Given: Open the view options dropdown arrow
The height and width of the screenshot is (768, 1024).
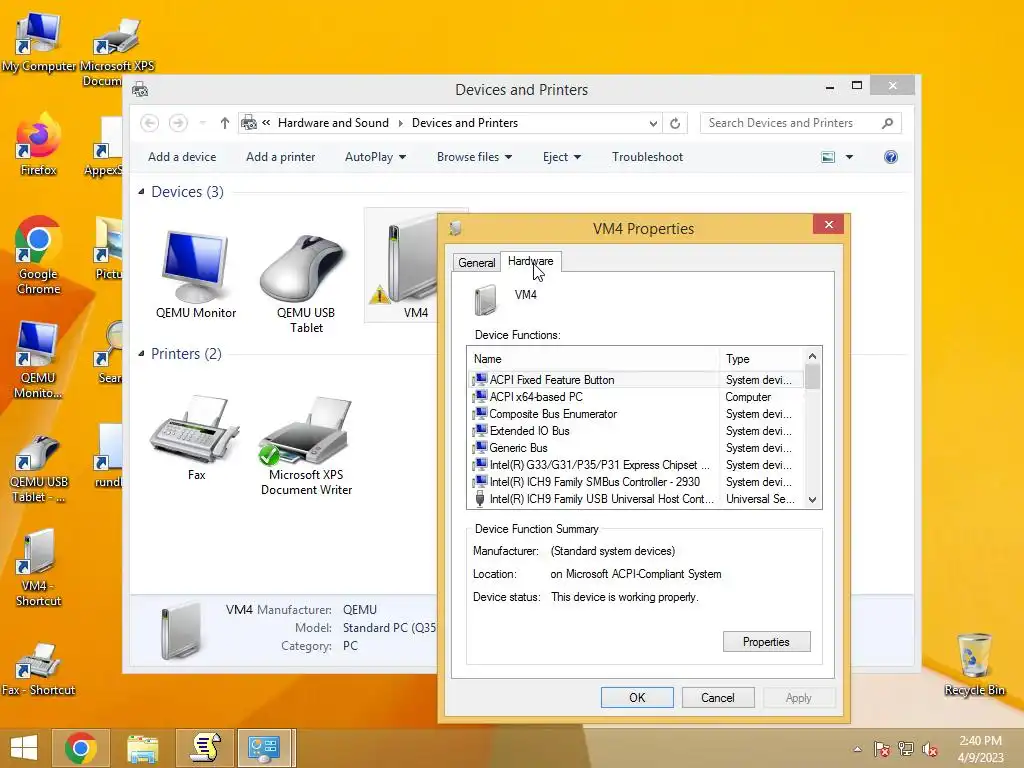Looking at the screenshot, I should [x=849, y=157].
